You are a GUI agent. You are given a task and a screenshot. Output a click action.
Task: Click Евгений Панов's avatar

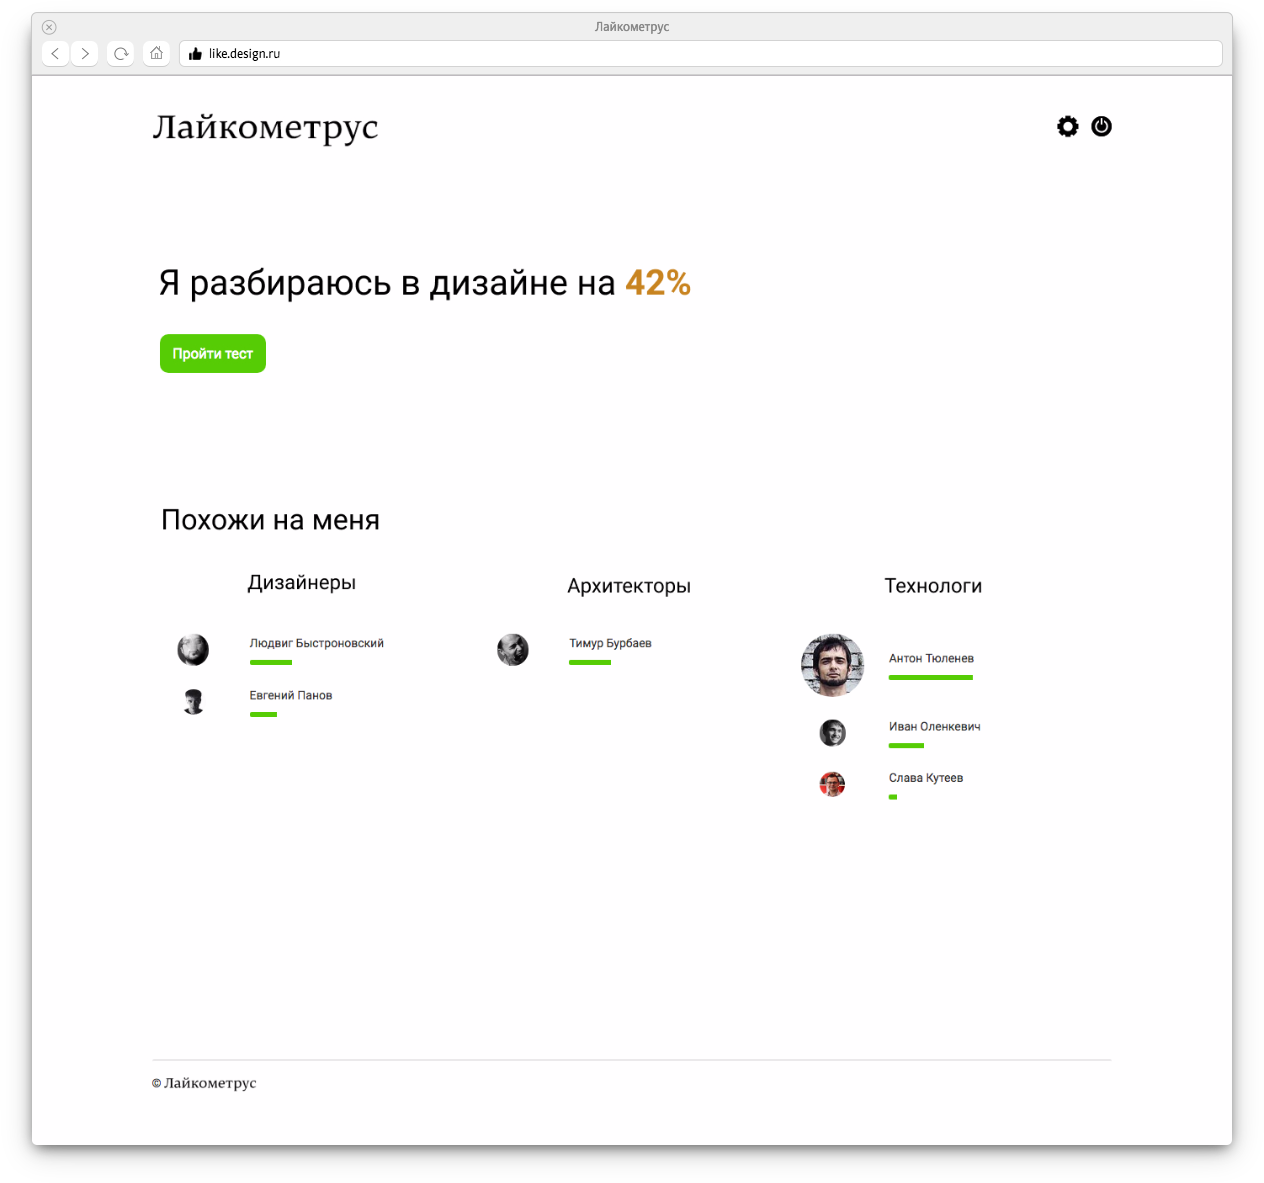[193, 702]
